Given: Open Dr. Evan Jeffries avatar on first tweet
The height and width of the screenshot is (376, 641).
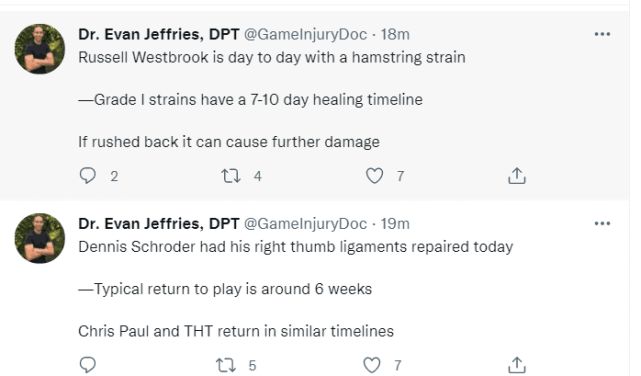Looking at the screenshot, I should [x=40, y=49].
